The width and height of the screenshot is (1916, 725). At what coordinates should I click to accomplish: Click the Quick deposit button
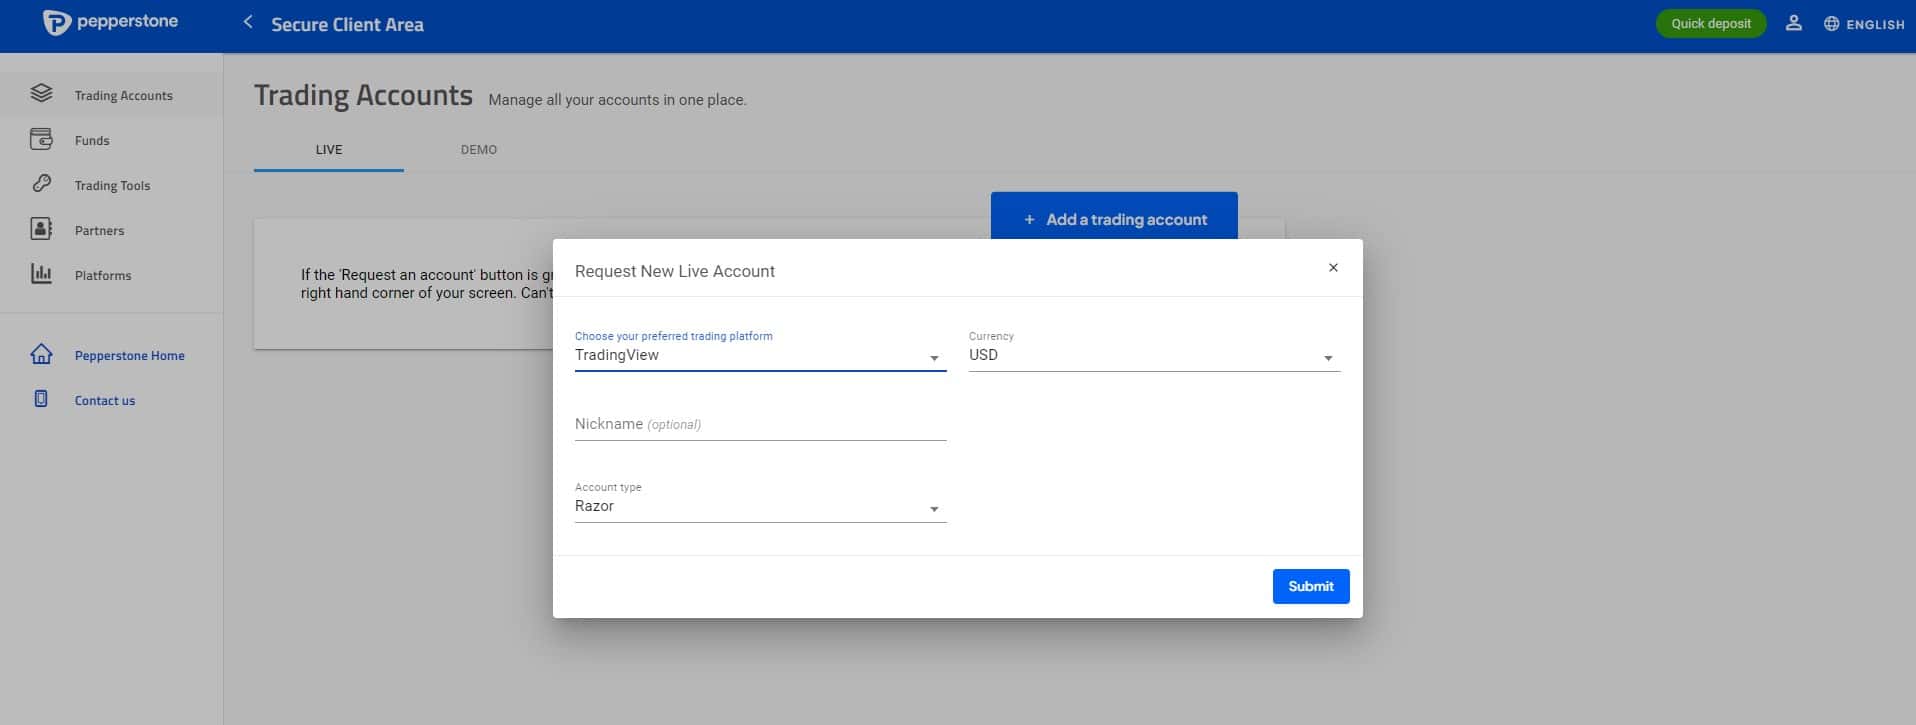point(1711,23)
